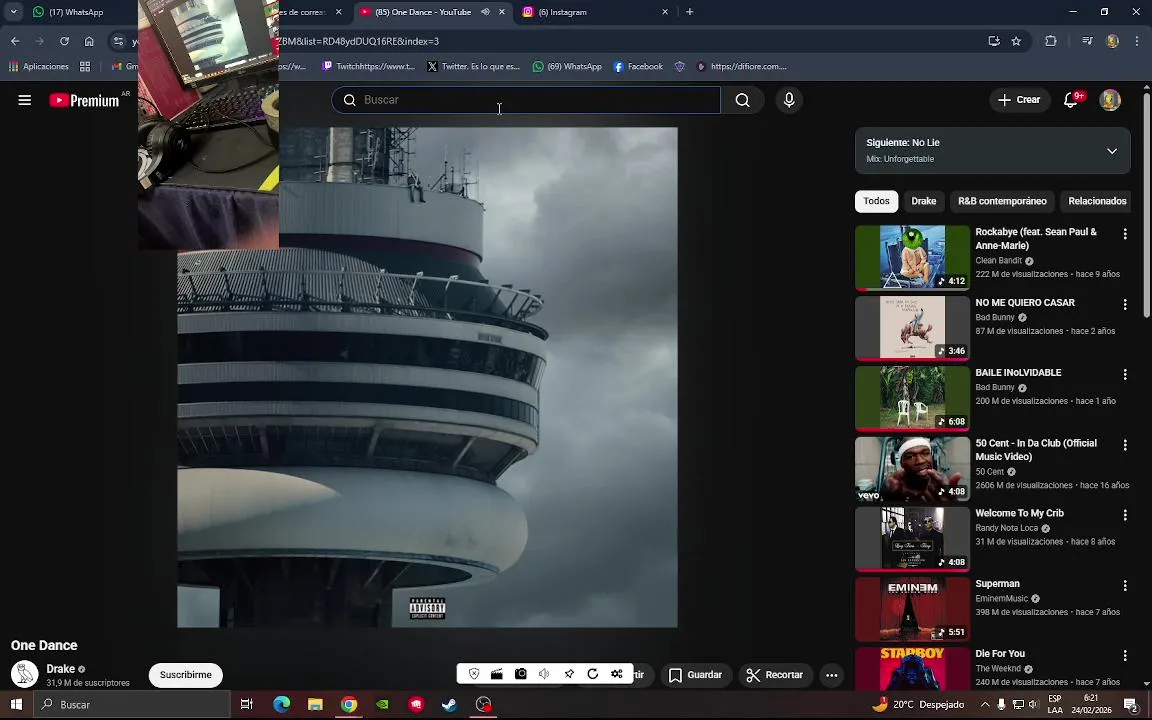Reload the page in browser toolbar
1152x720 pixels.
65,41
